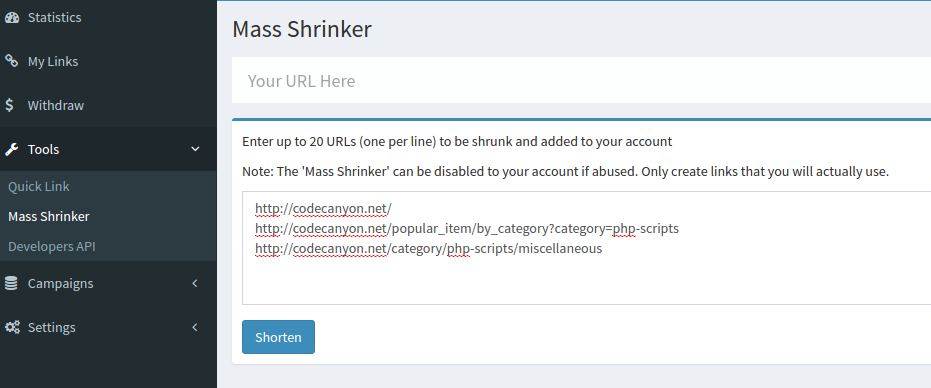Click the Campaigns database icon

[x=11, y=283]
